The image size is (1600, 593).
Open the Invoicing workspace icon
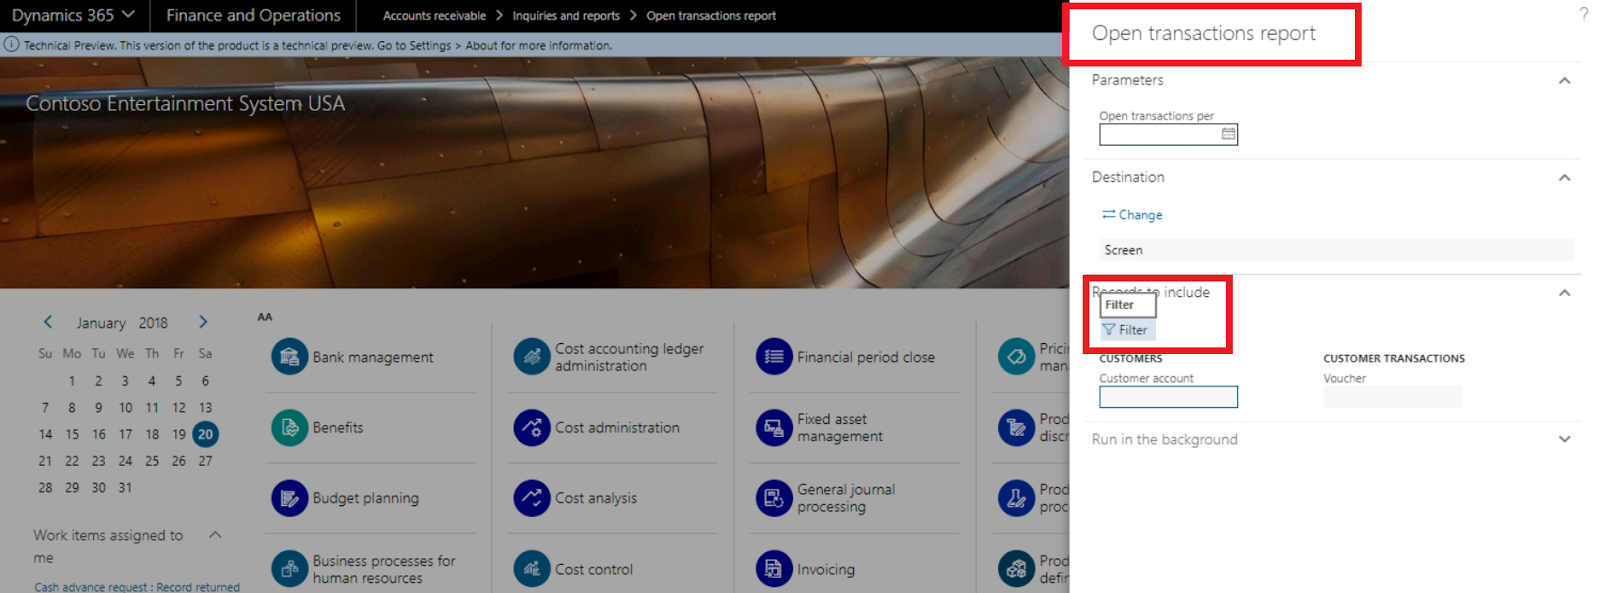coord(774,569)
